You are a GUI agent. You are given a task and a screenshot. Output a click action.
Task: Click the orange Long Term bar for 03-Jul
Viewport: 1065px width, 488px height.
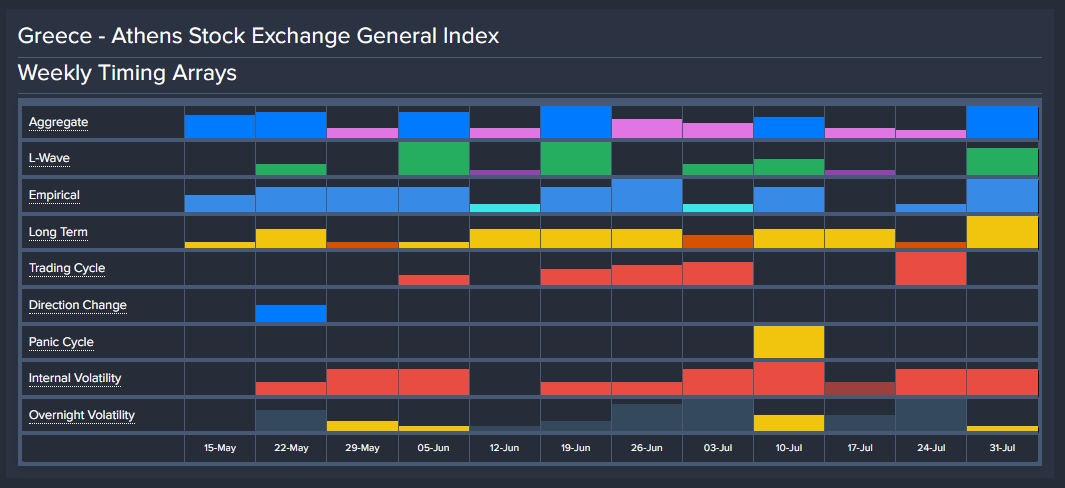(x=718, y=241)
